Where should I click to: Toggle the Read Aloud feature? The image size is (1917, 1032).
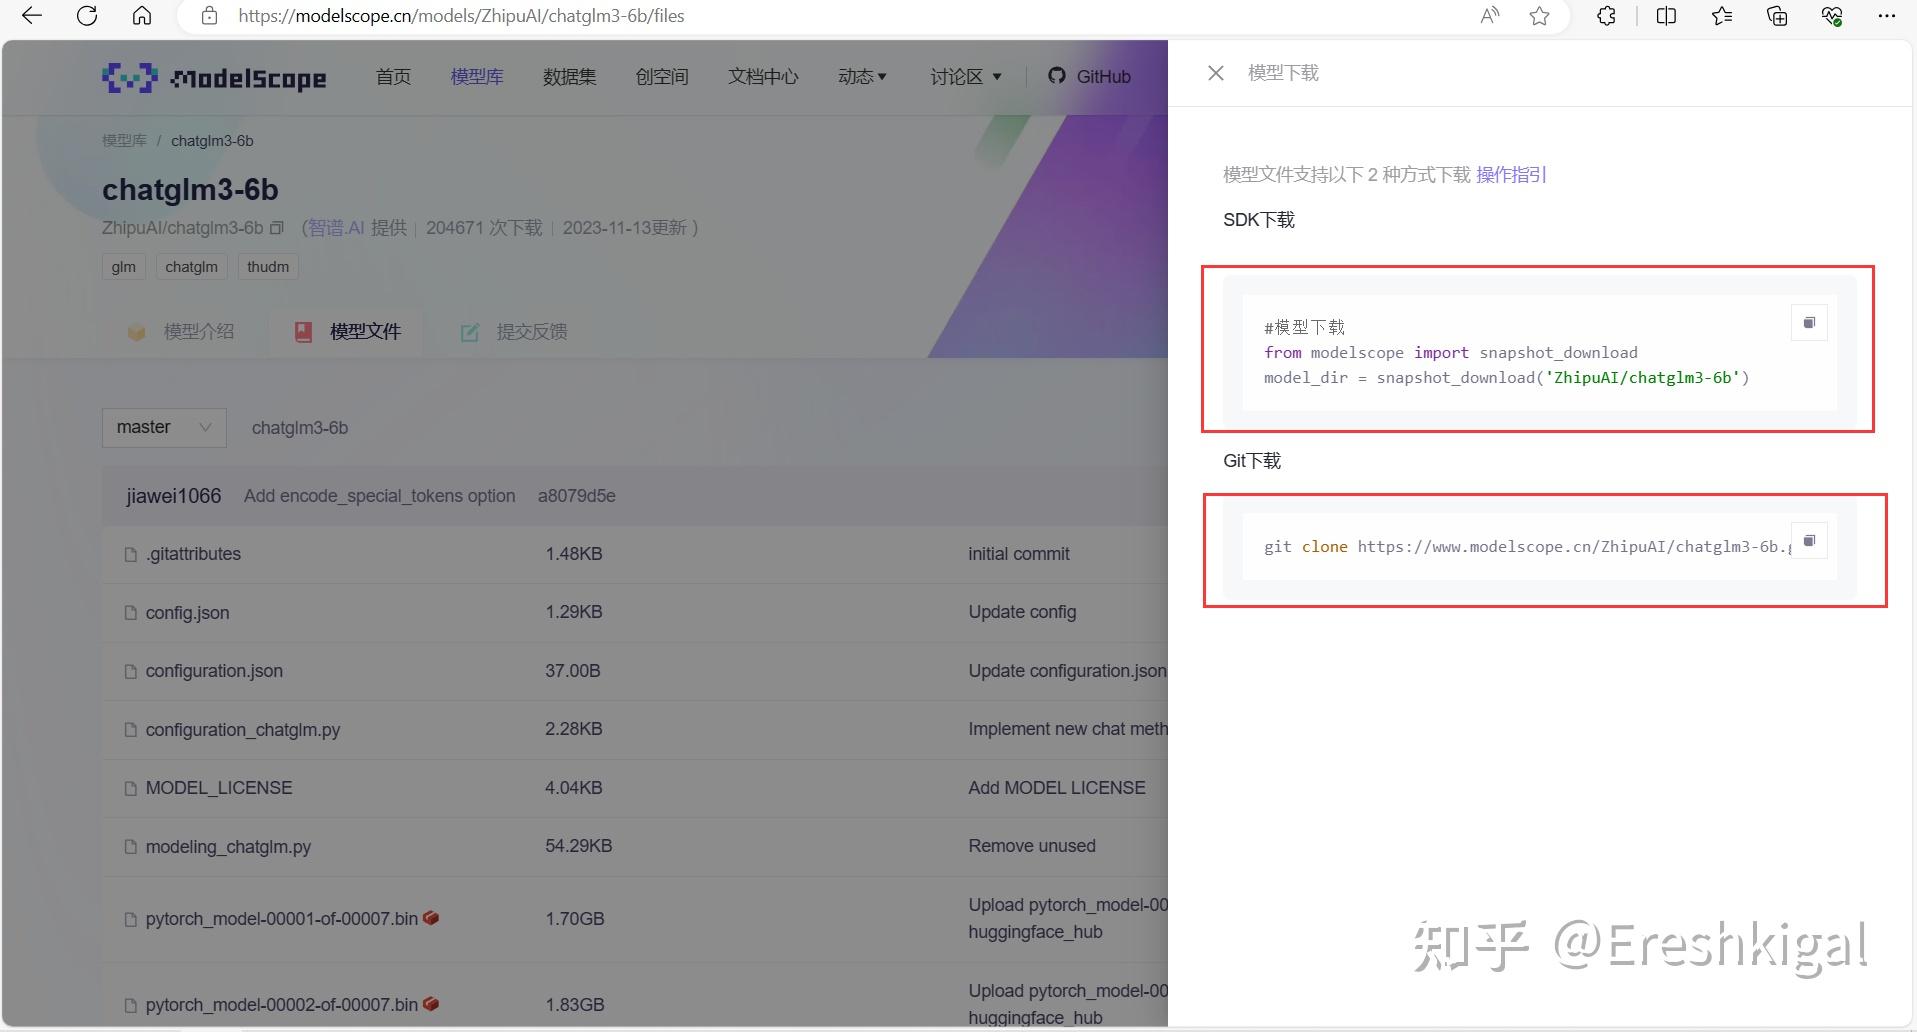tap(1489, 16)
